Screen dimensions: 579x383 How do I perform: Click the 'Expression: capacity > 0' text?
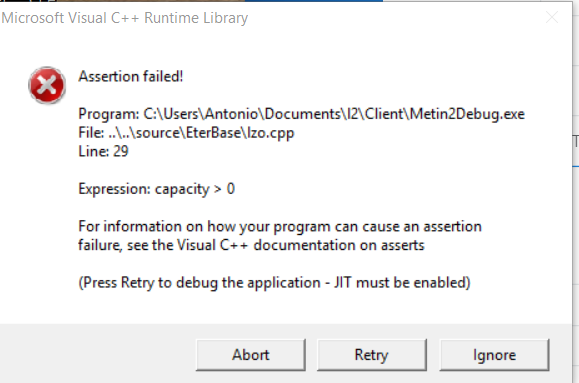[x=157, y=189]
